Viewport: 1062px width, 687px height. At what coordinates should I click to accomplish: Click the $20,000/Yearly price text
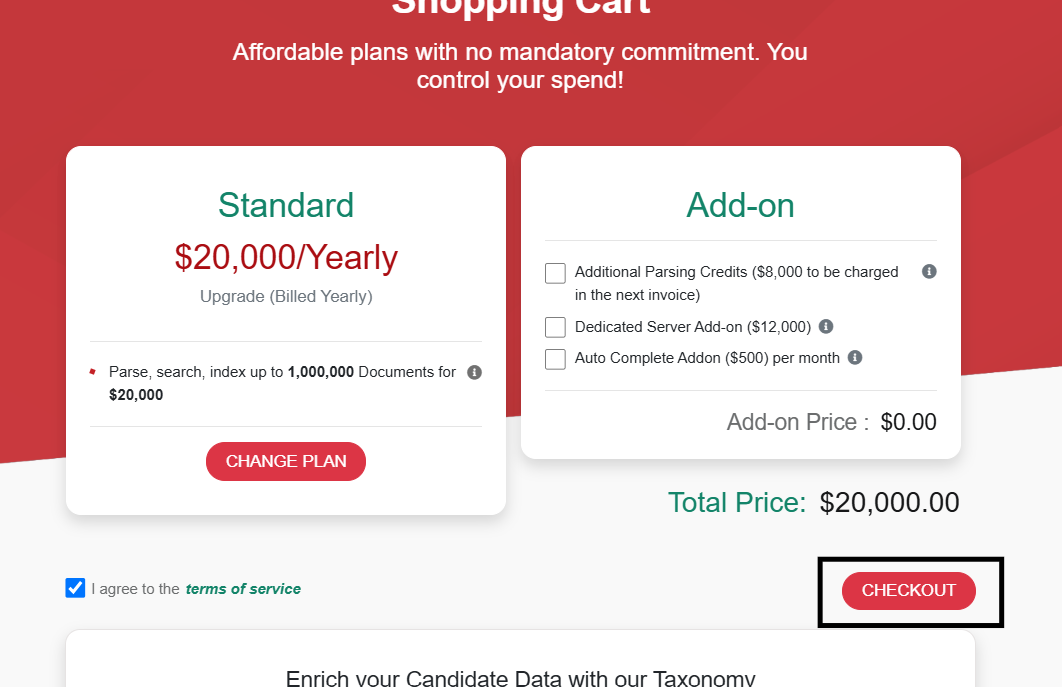[x=286, y=257]
